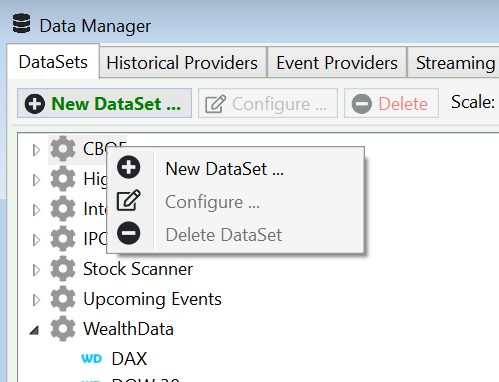Open the Event Providers tab
The width and height of the screenshot is (499, 382).
tap(337, 62)
